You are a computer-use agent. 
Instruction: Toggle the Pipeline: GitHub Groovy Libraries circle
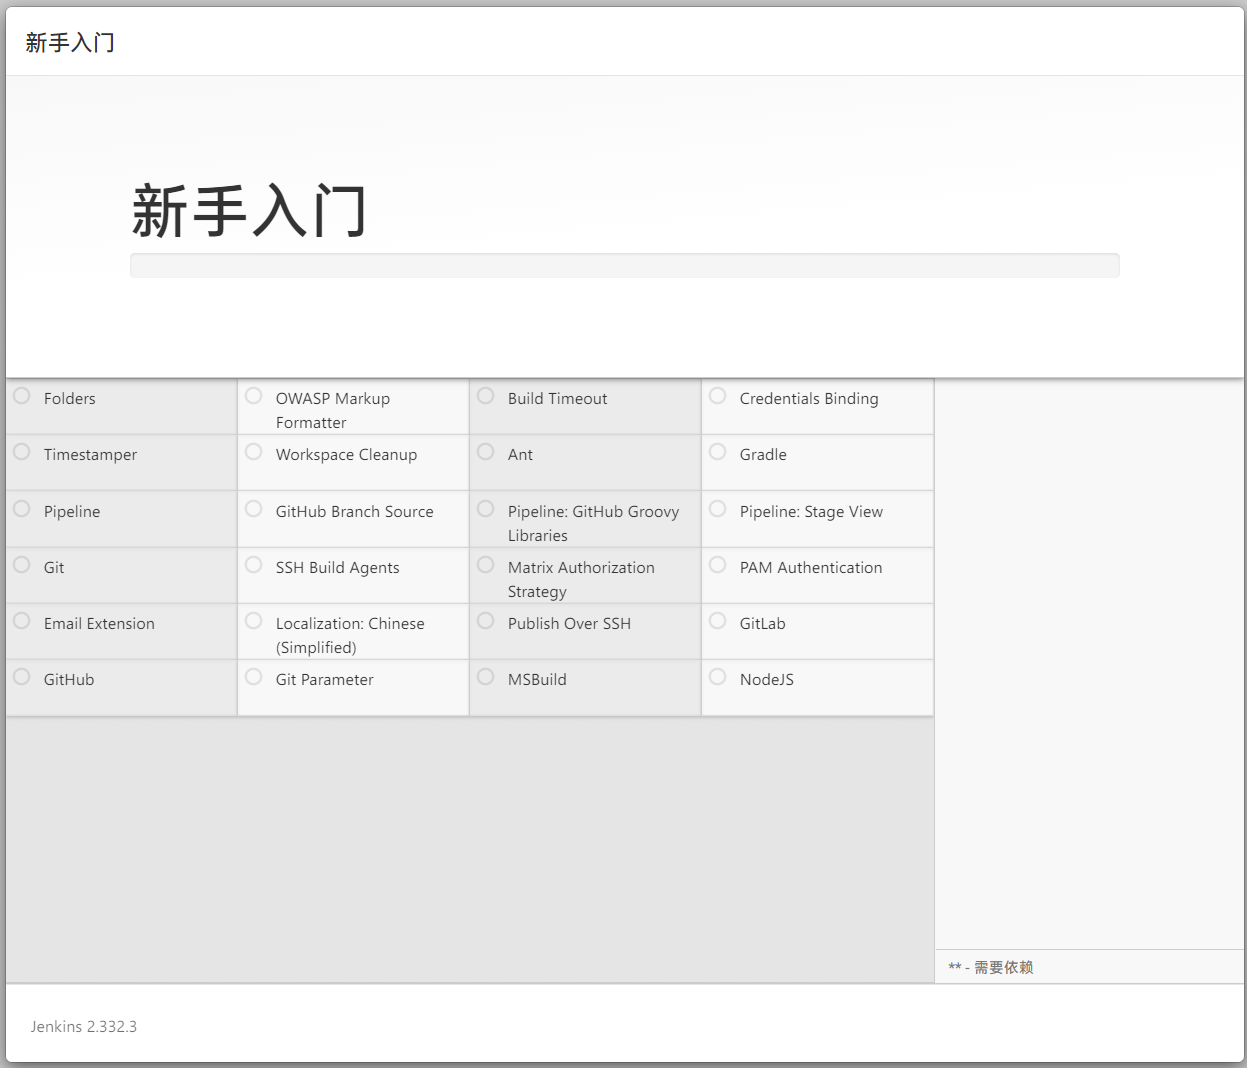(486, 509)
